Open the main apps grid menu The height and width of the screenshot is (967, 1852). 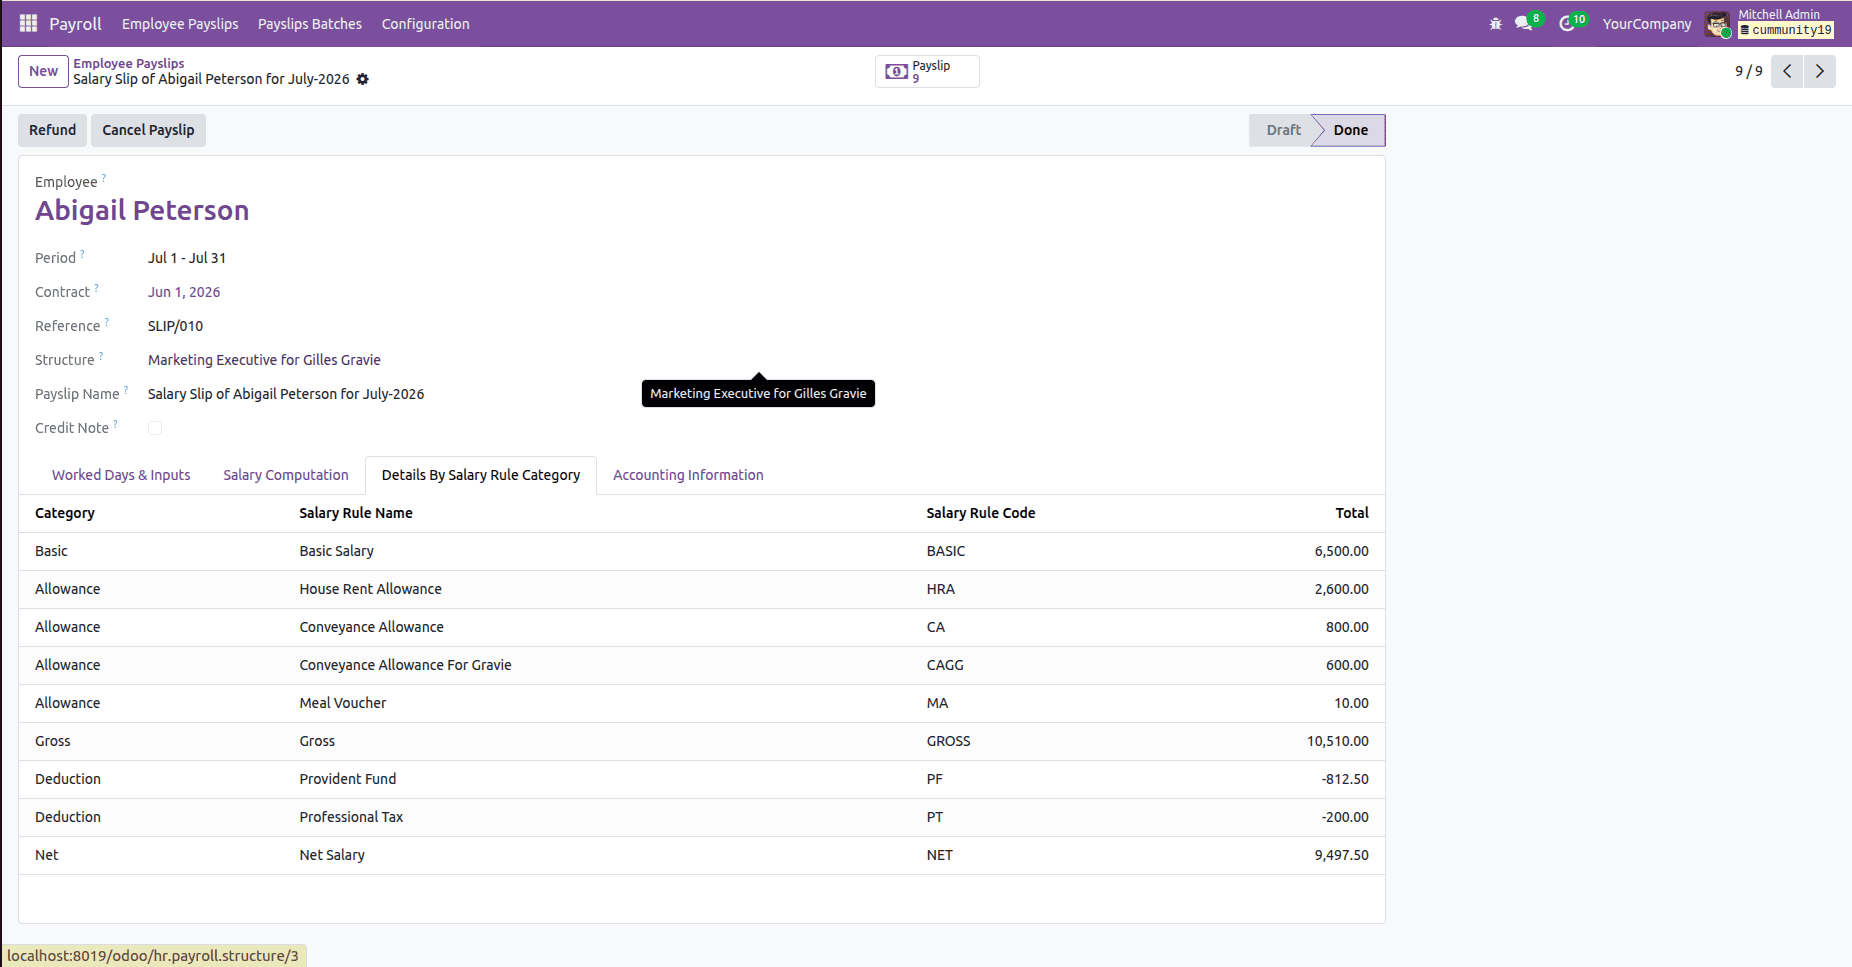coord(28,23)
